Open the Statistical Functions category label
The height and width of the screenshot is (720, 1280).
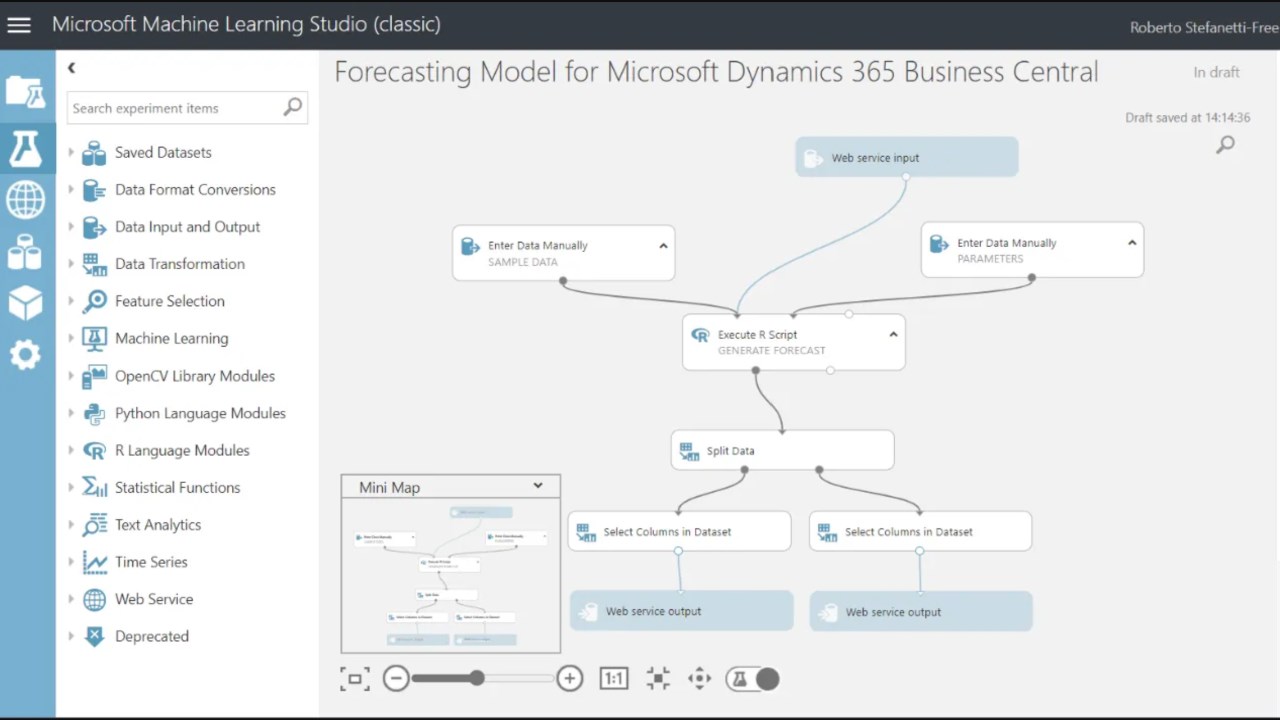click(x=178, y=487)
